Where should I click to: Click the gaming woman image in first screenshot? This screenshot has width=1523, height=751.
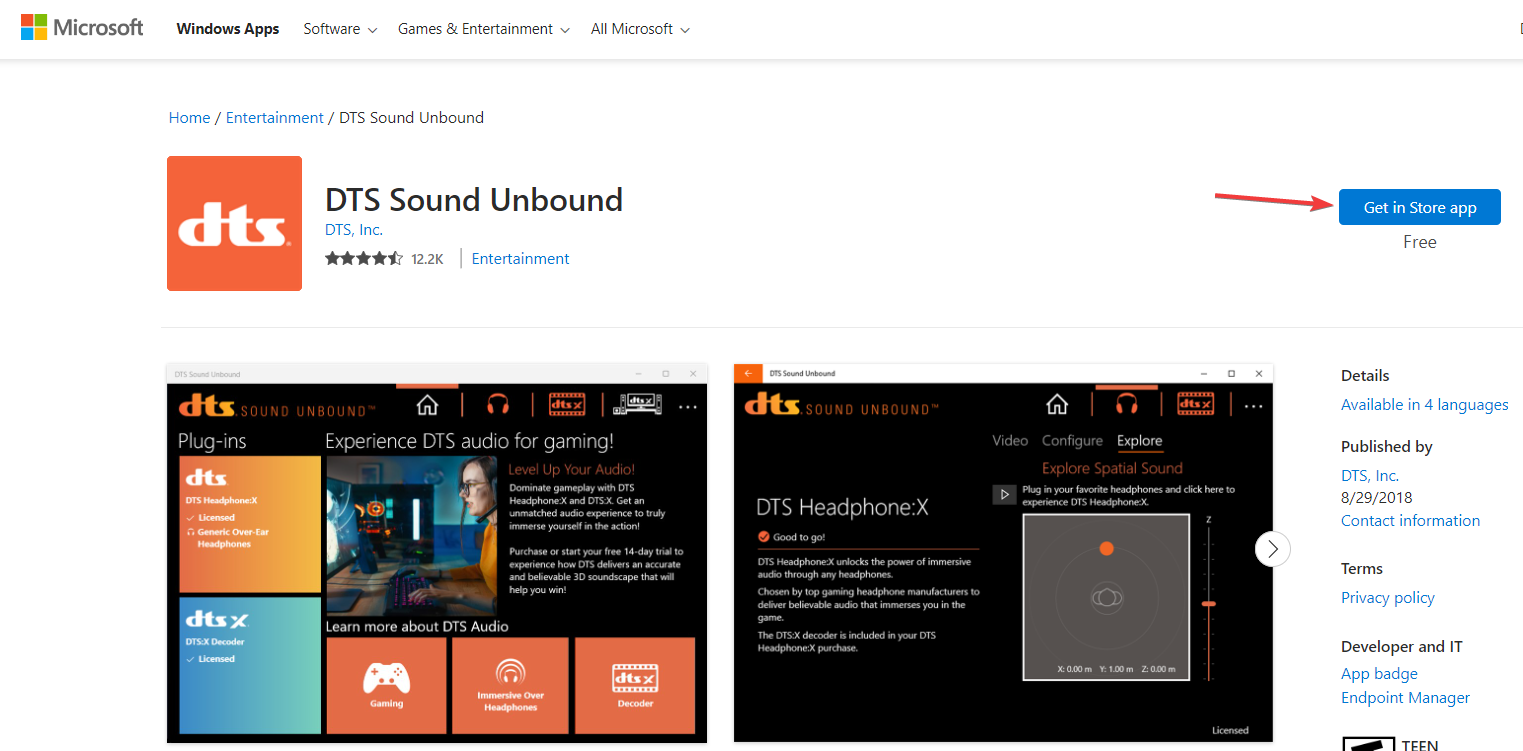(x=411, y=535)
